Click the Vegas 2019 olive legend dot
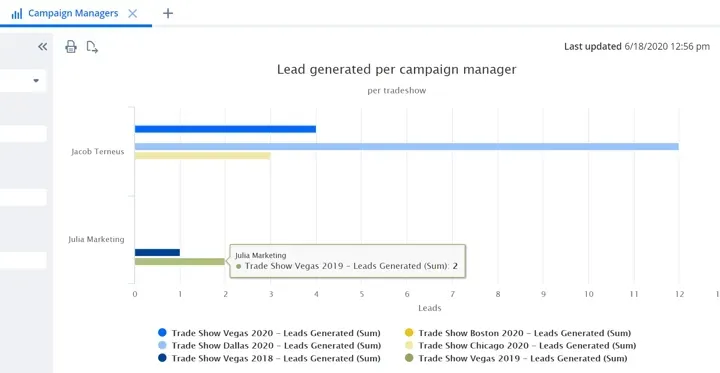Image resolution: width=720 pixels, height=373 pixels. pos(409,358)
